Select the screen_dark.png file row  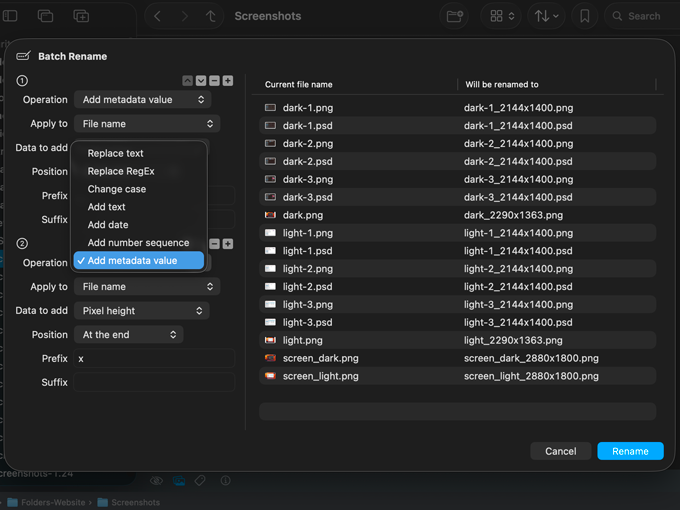[x=320, y=358]
